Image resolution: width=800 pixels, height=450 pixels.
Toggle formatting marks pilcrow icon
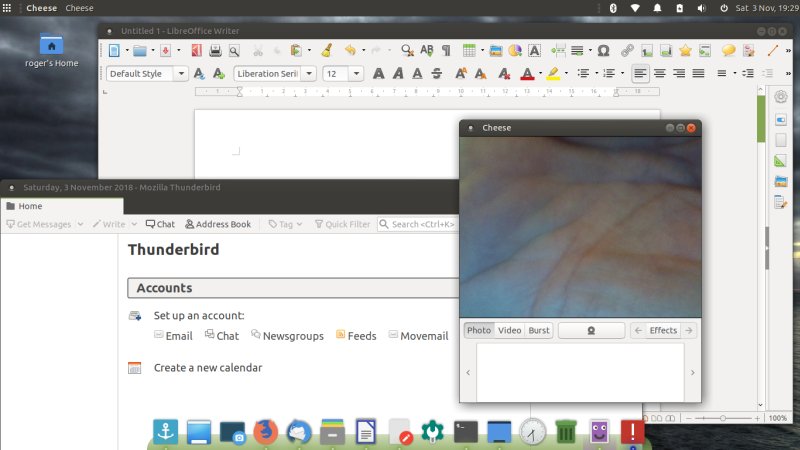(x=445, y=50)
